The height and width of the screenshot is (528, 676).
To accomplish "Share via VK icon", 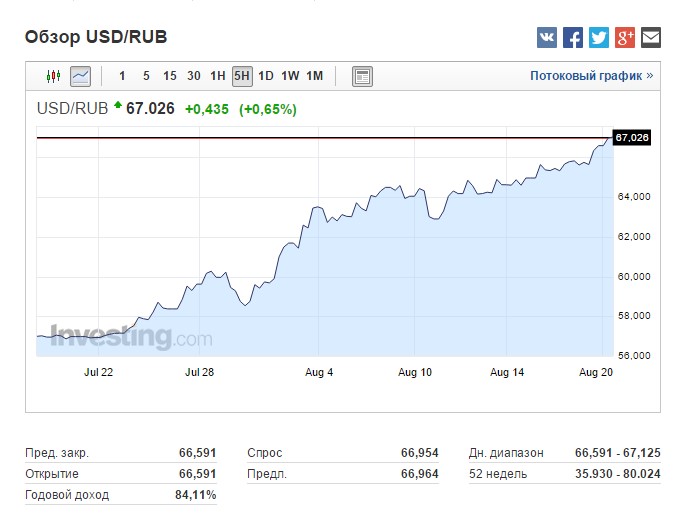I will [x=547, y=38].
